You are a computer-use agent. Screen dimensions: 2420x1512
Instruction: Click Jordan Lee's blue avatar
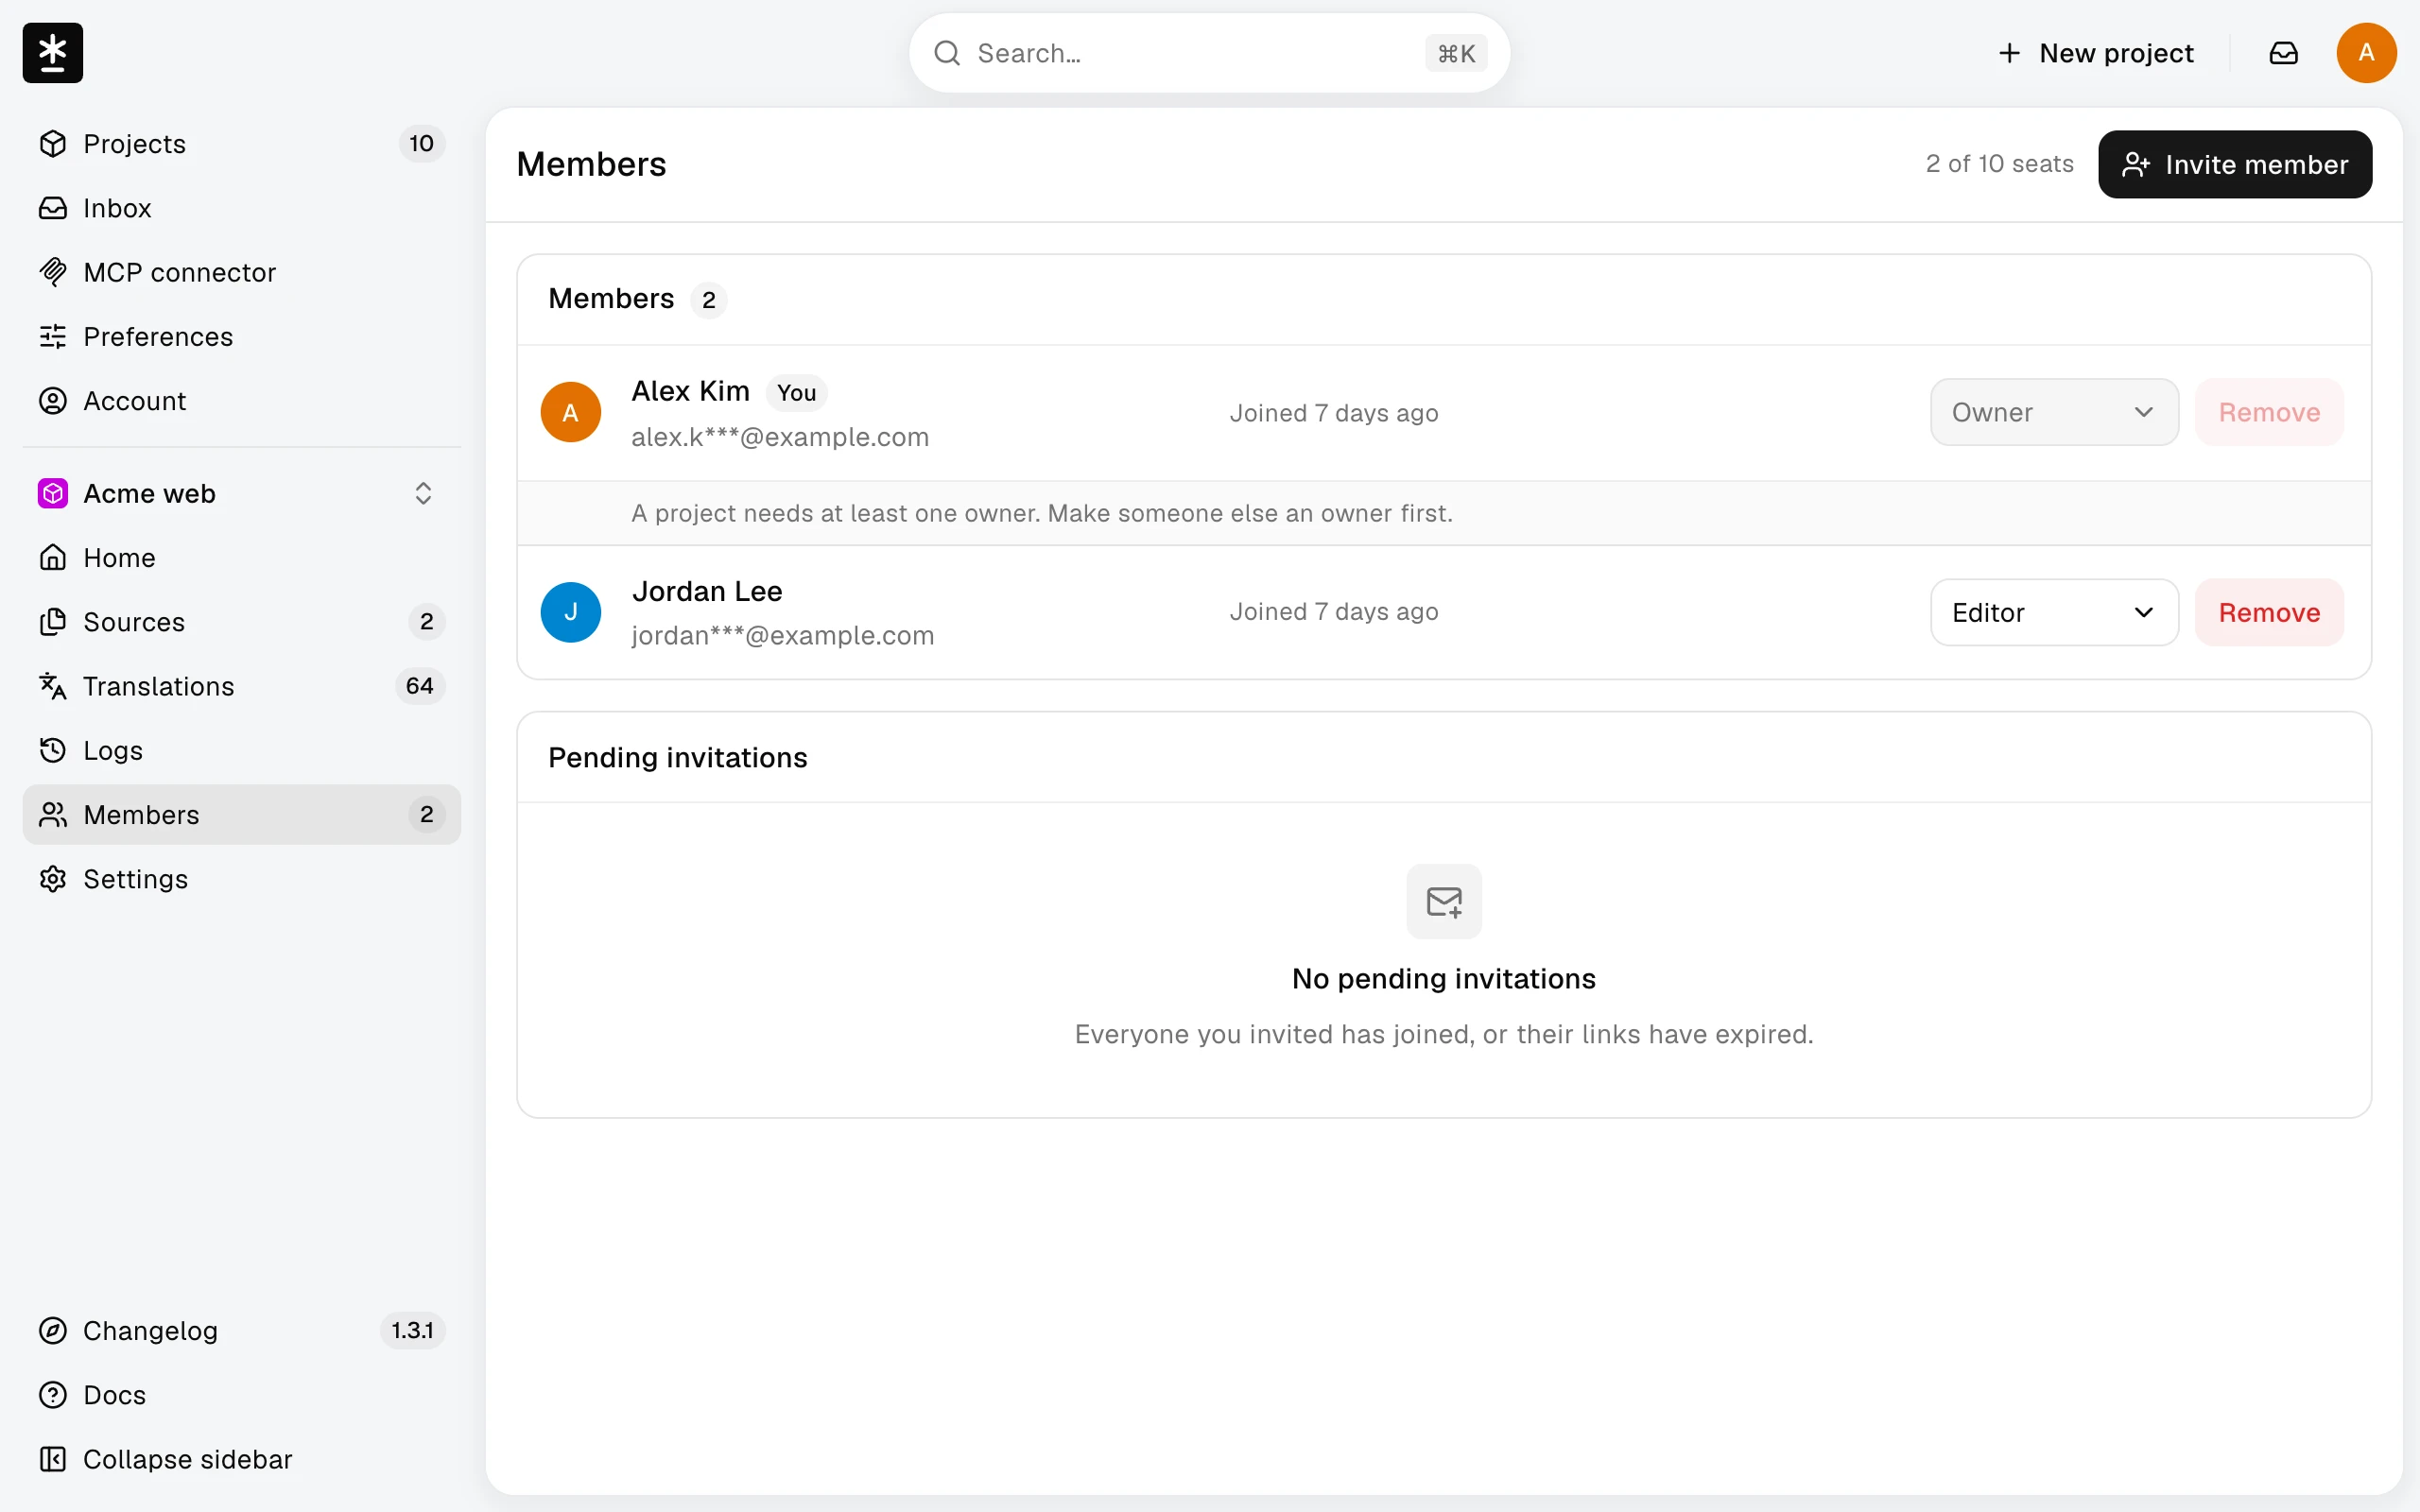pyautogui.click(x=571, y=612)
